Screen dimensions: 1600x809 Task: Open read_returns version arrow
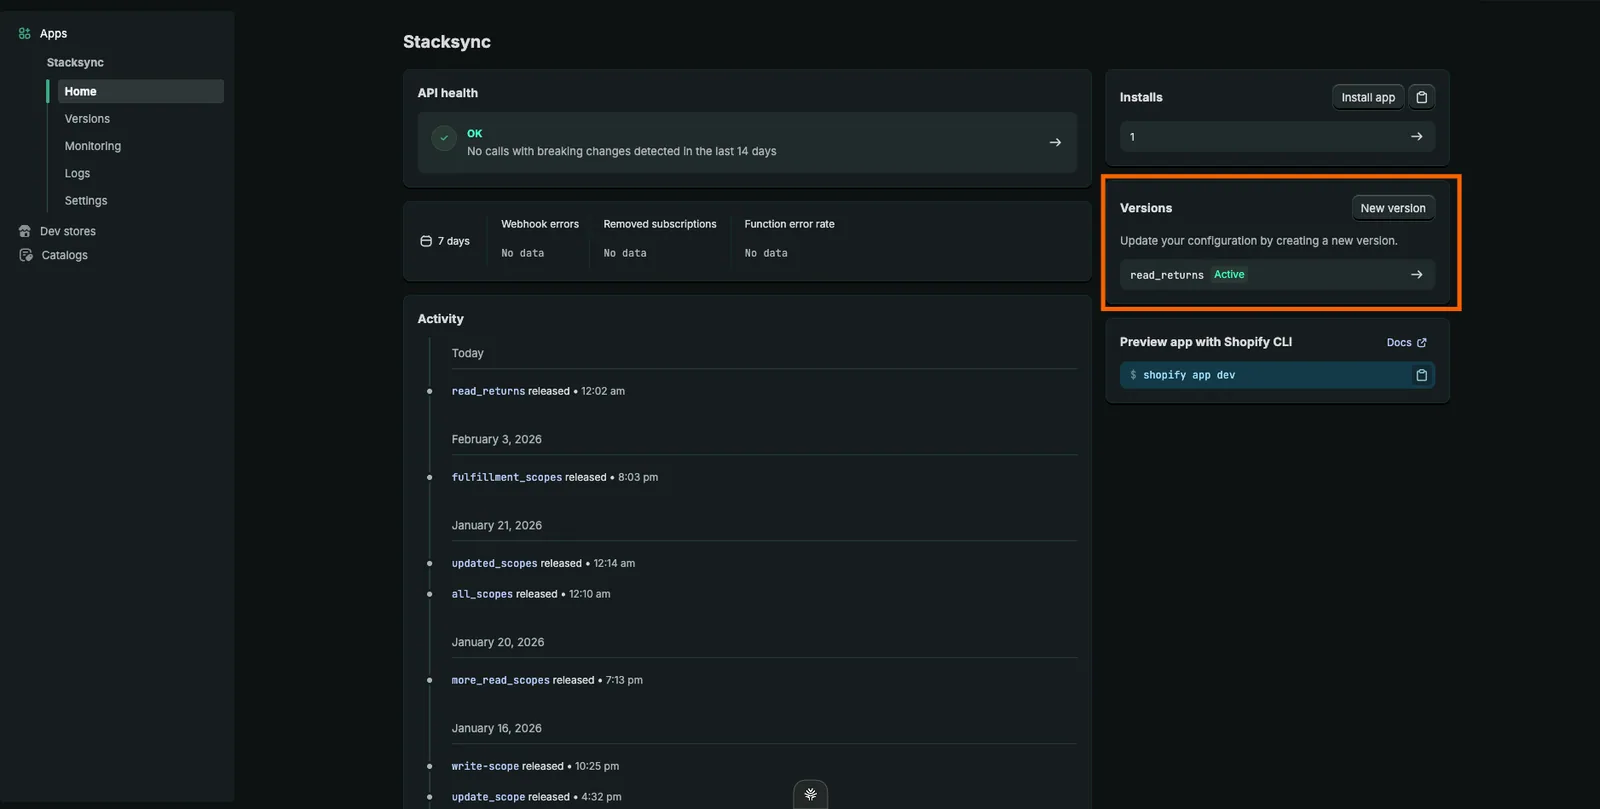point(1416,274)
